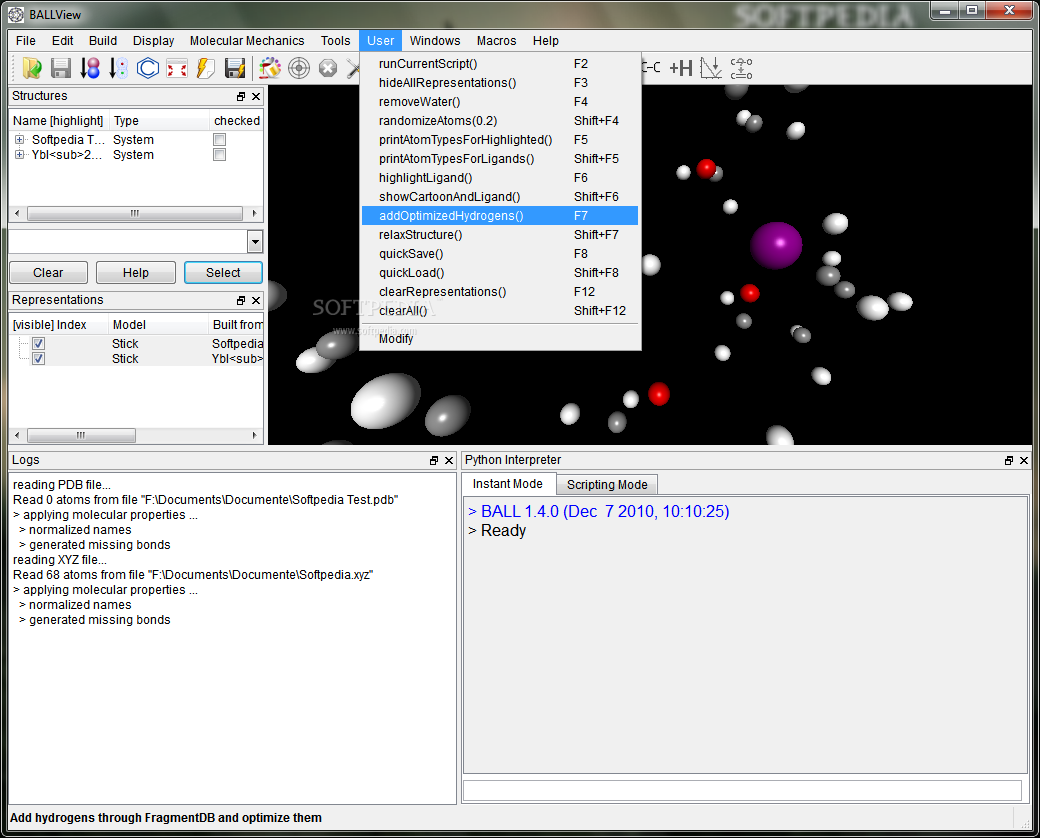Screen dimensions: 1040x838
Task: Open the Edit menu
Action: click(62, 40)
